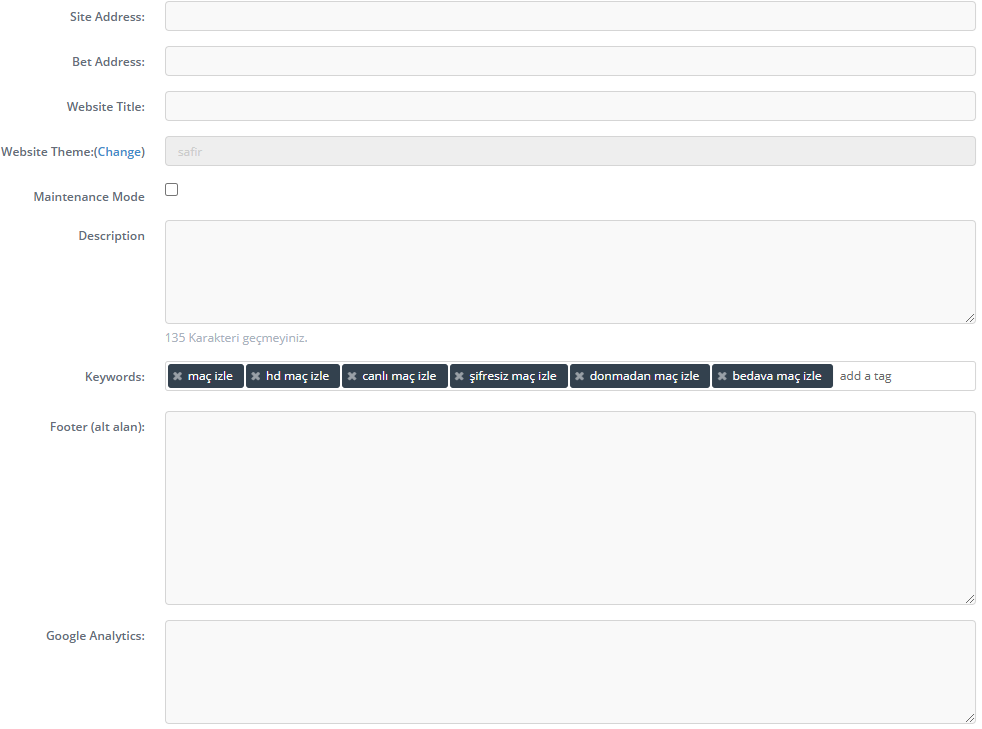Click the Google Analytics resize corner
The height and width of the screenshot is (729, 982).
(x=970, y=718)
